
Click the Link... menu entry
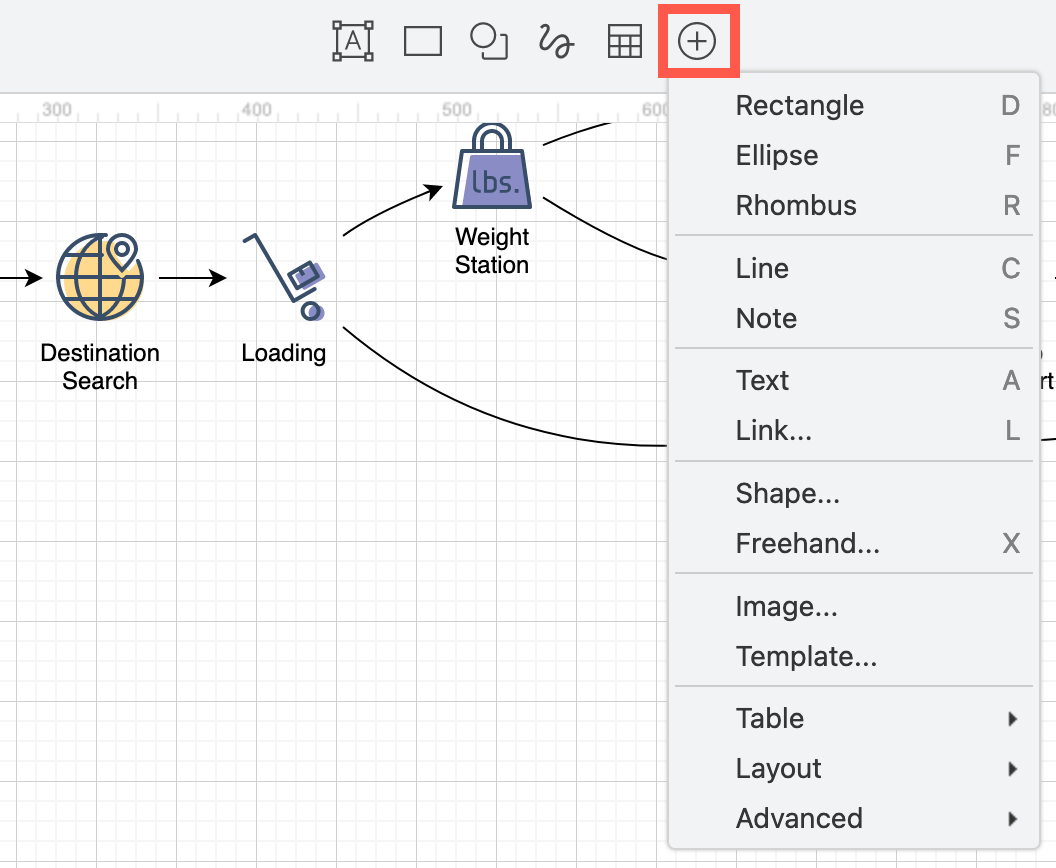coord(773,431)
